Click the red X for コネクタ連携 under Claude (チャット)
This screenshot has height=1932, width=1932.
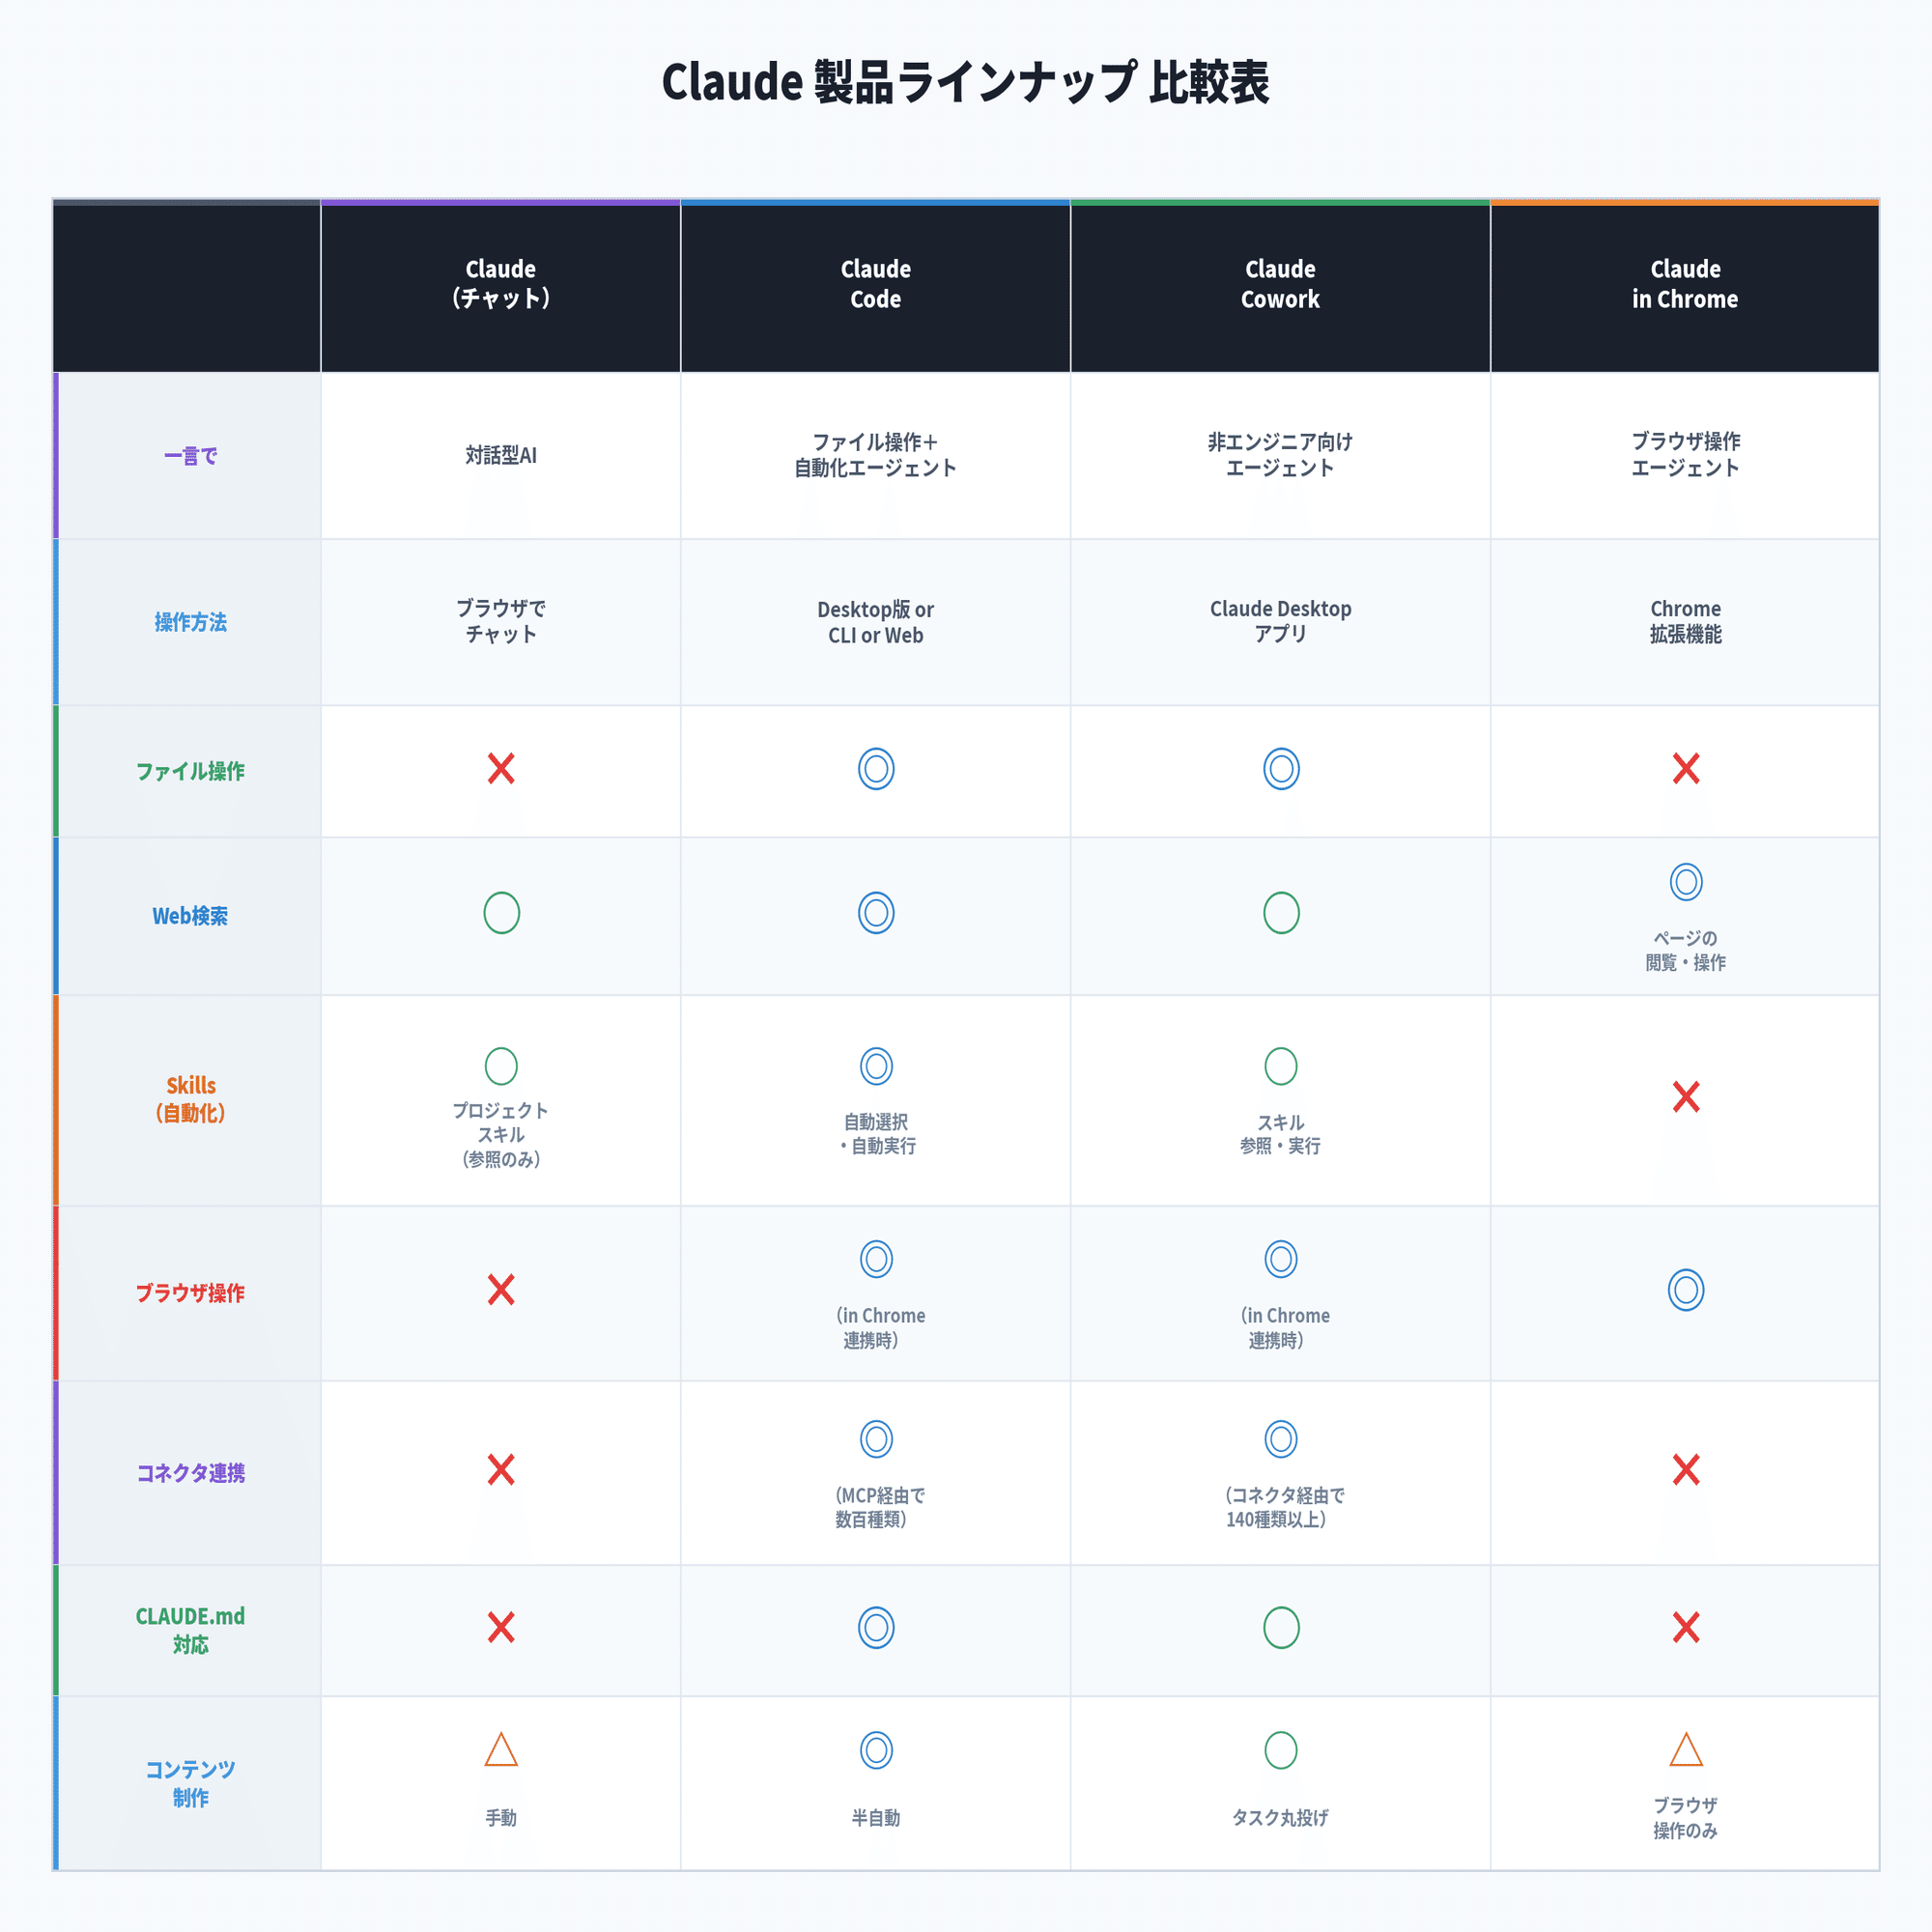point(501,1470)
